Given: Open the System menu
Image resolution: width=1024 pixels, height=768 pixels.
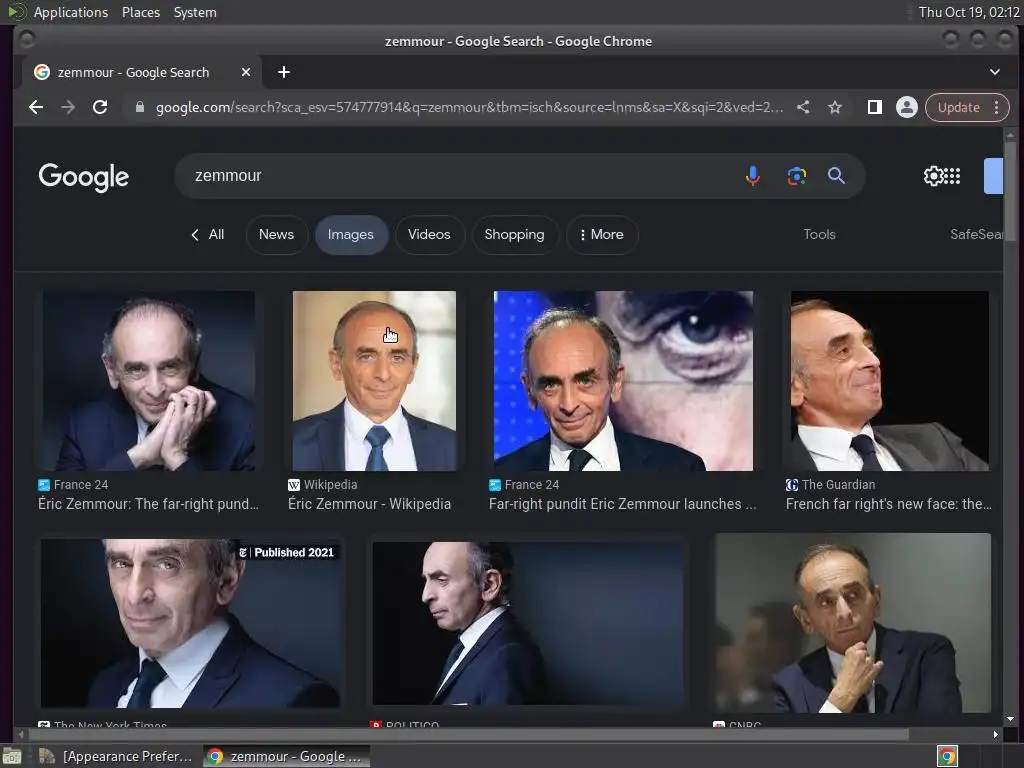Looking at the screenshot, I should click(x=195, y=12).
